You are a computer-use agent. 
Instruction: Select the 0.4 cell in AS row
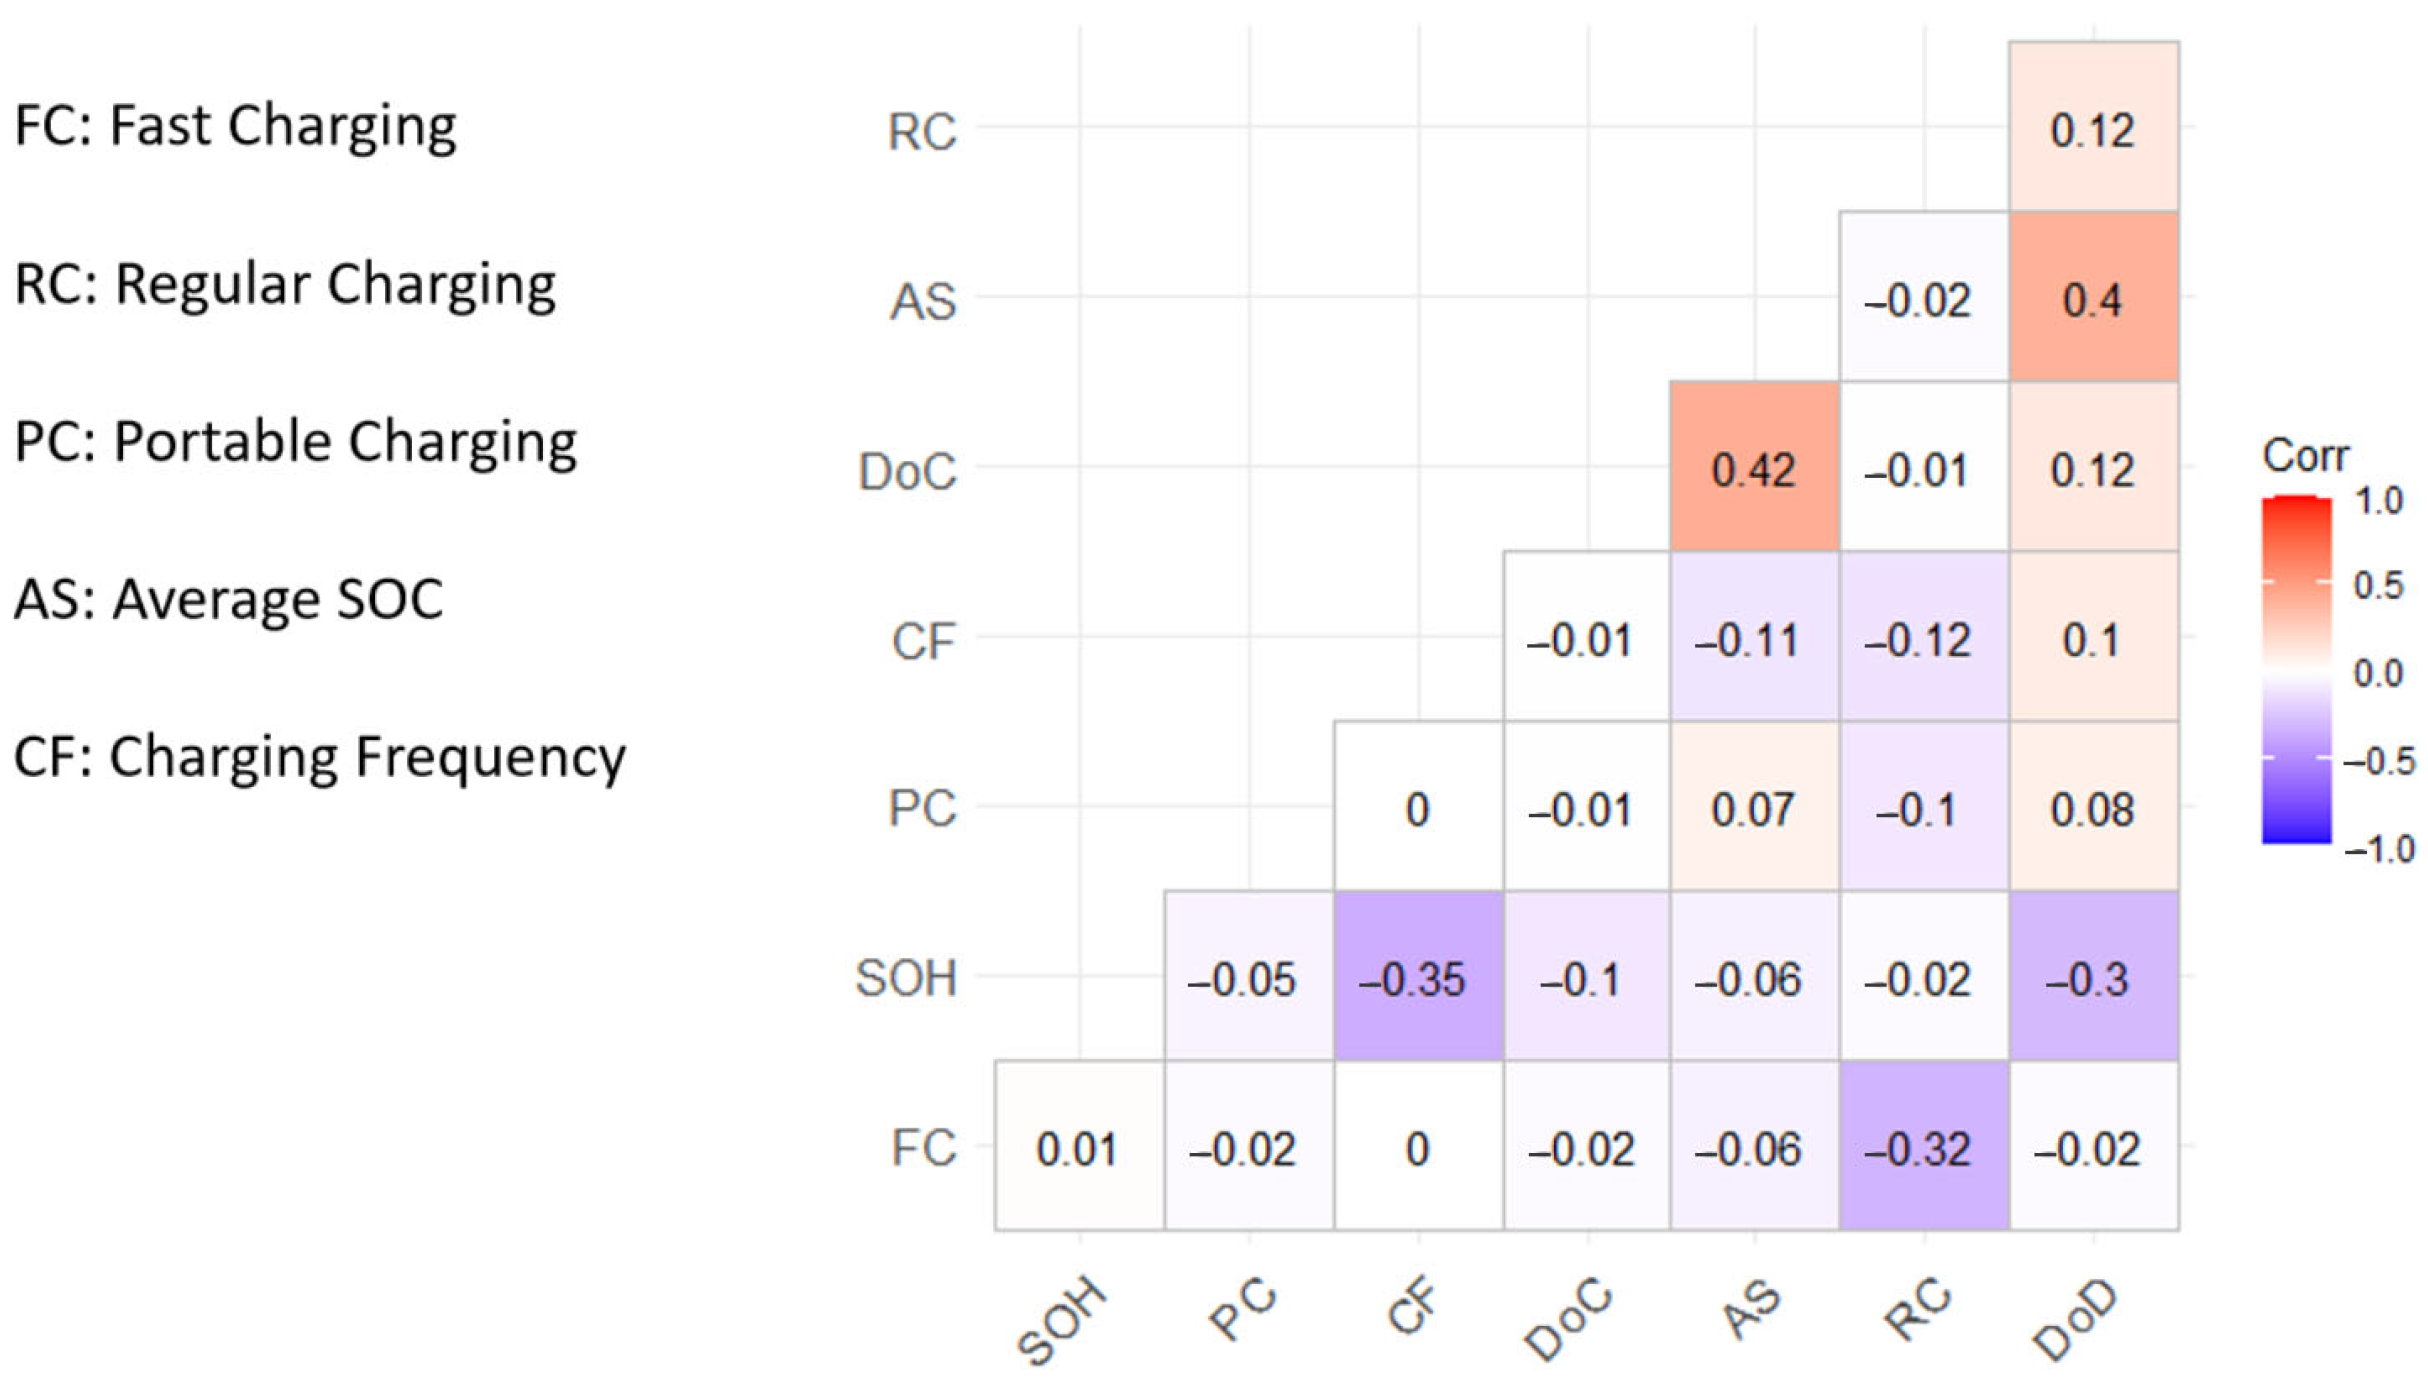[x=2093, y=297]
